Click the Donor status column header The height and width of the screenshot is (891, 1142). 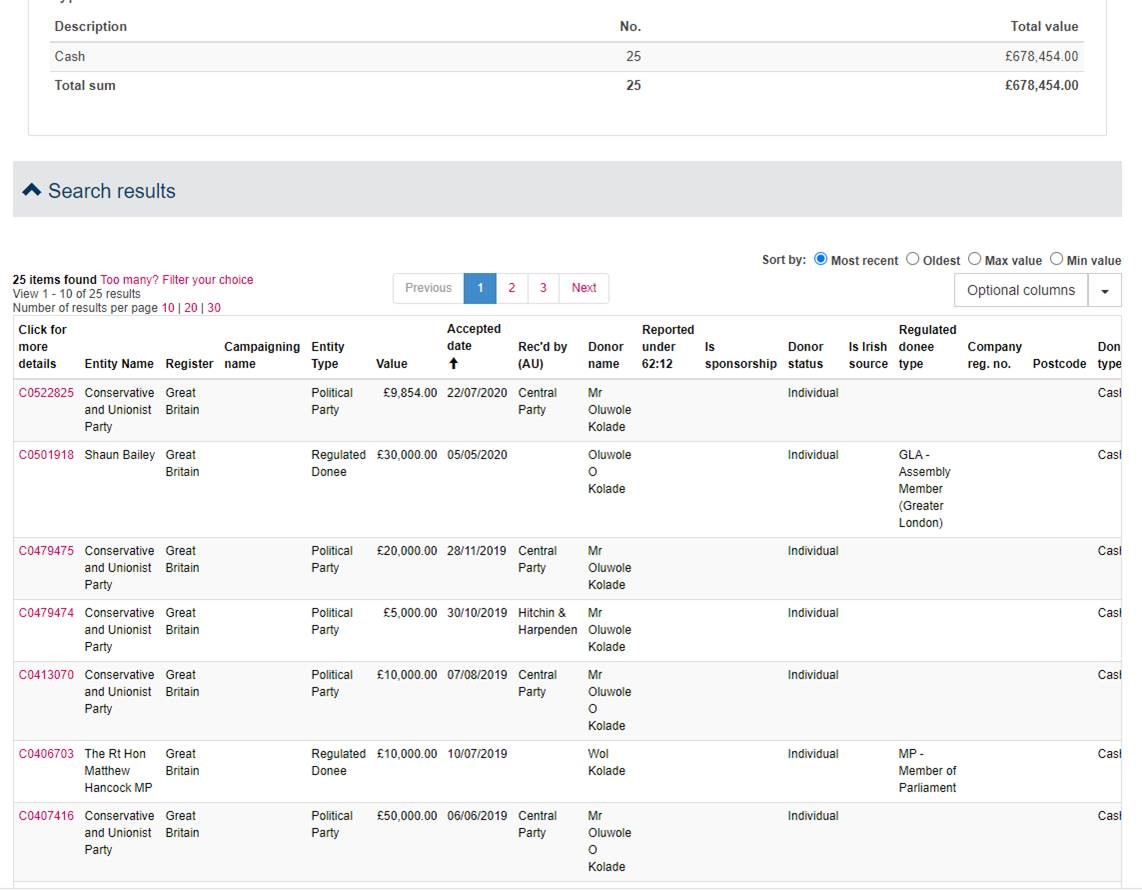(805, 355)
